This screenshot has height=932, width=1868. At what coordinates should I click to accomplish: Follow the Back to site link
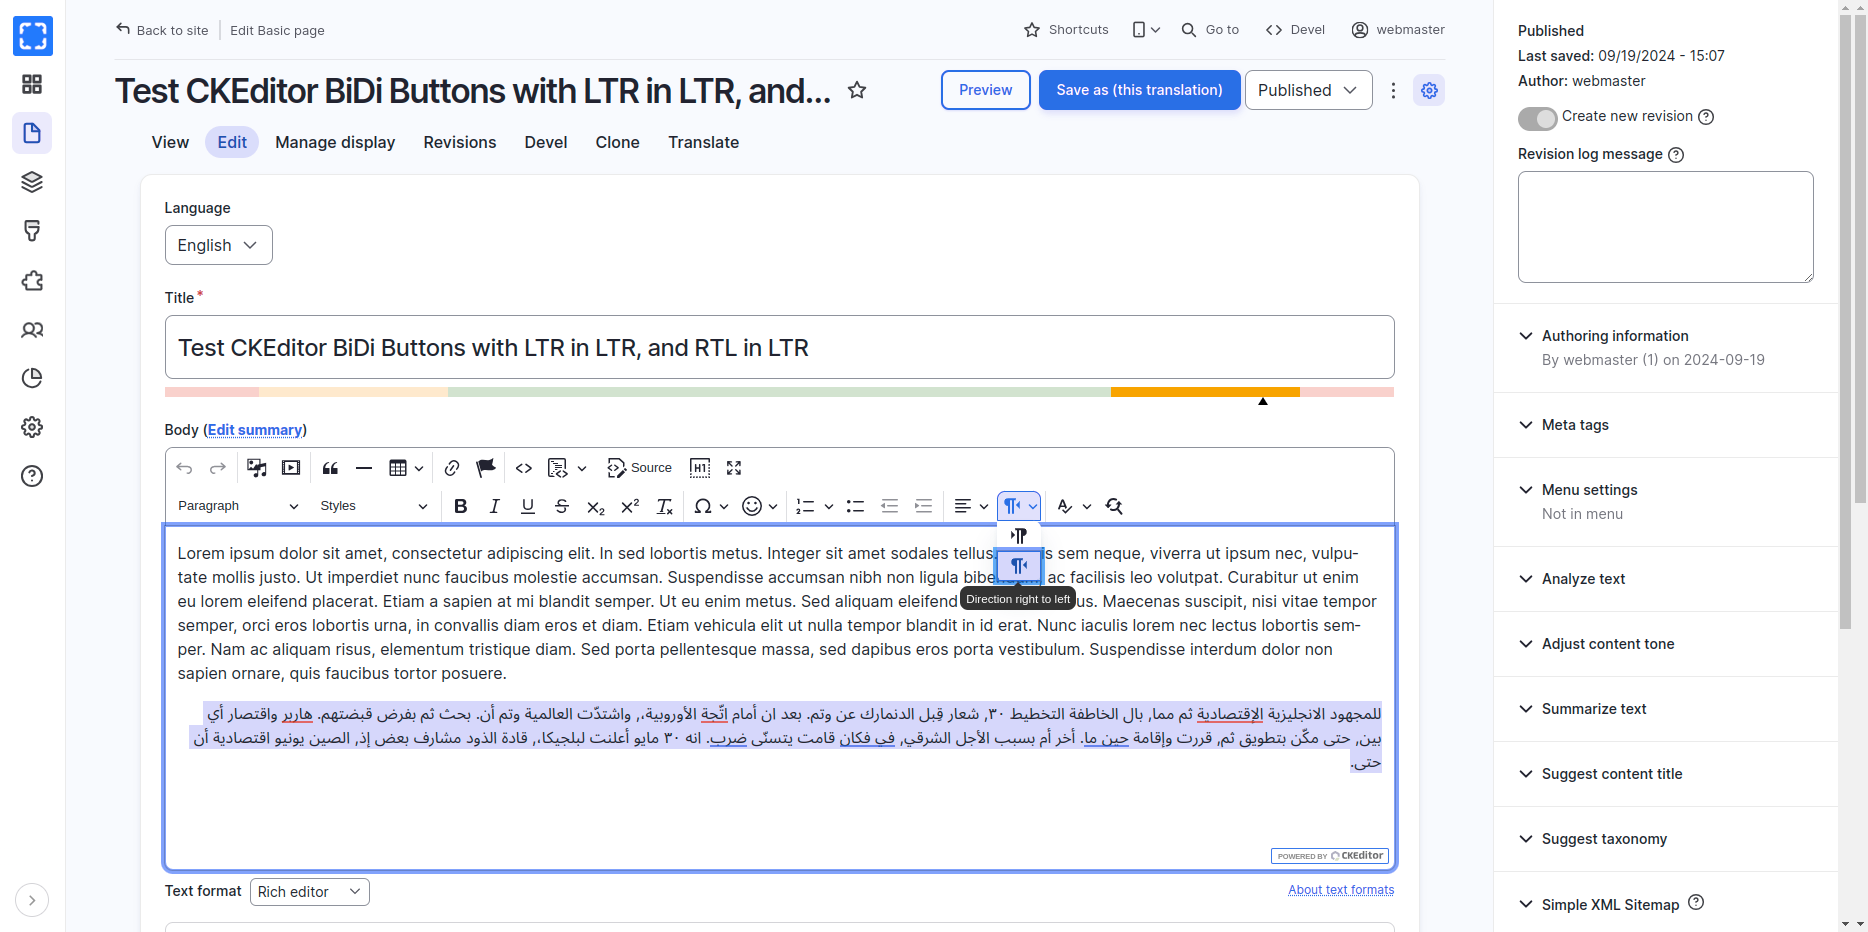coord(162,30)
